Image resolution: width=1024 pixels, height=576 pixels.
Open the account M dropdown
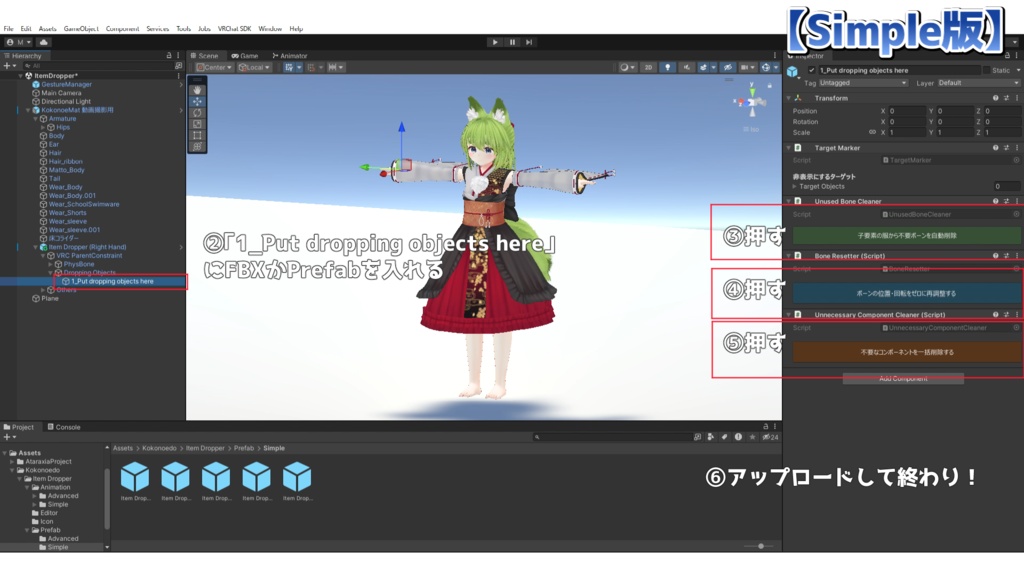[x=18, y=42]
